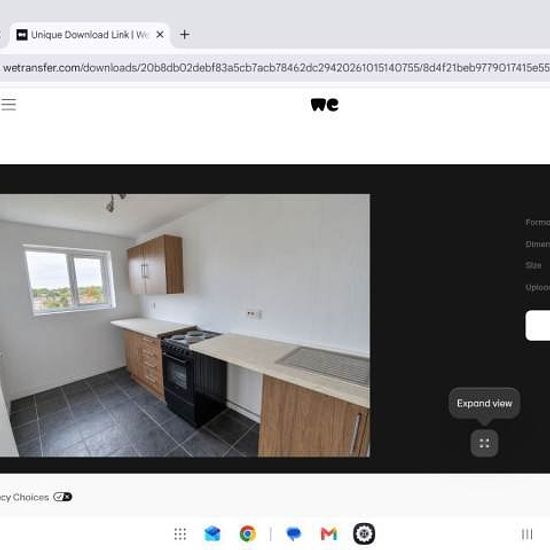Tap the recent apps navigation button
This screenshot has width=550, height=550.
[527, 534]
